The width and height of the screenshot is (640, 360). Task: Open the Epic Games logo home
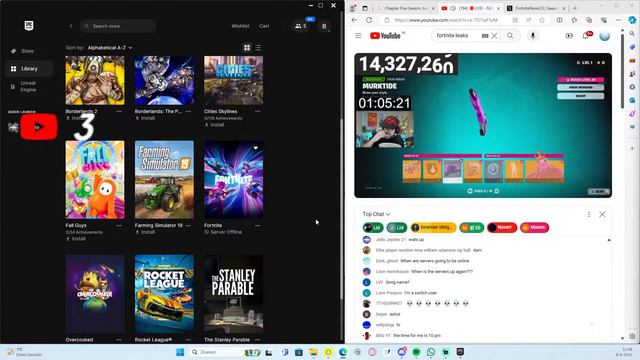pos(29,25)
